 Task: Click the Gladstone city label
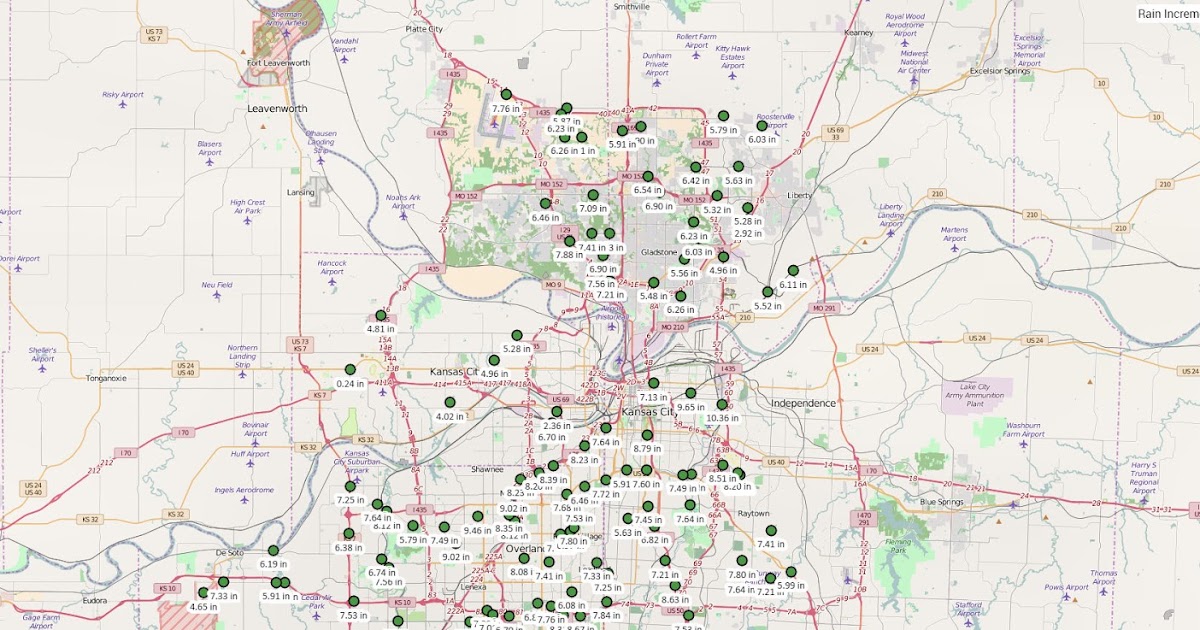click(659, 252)
